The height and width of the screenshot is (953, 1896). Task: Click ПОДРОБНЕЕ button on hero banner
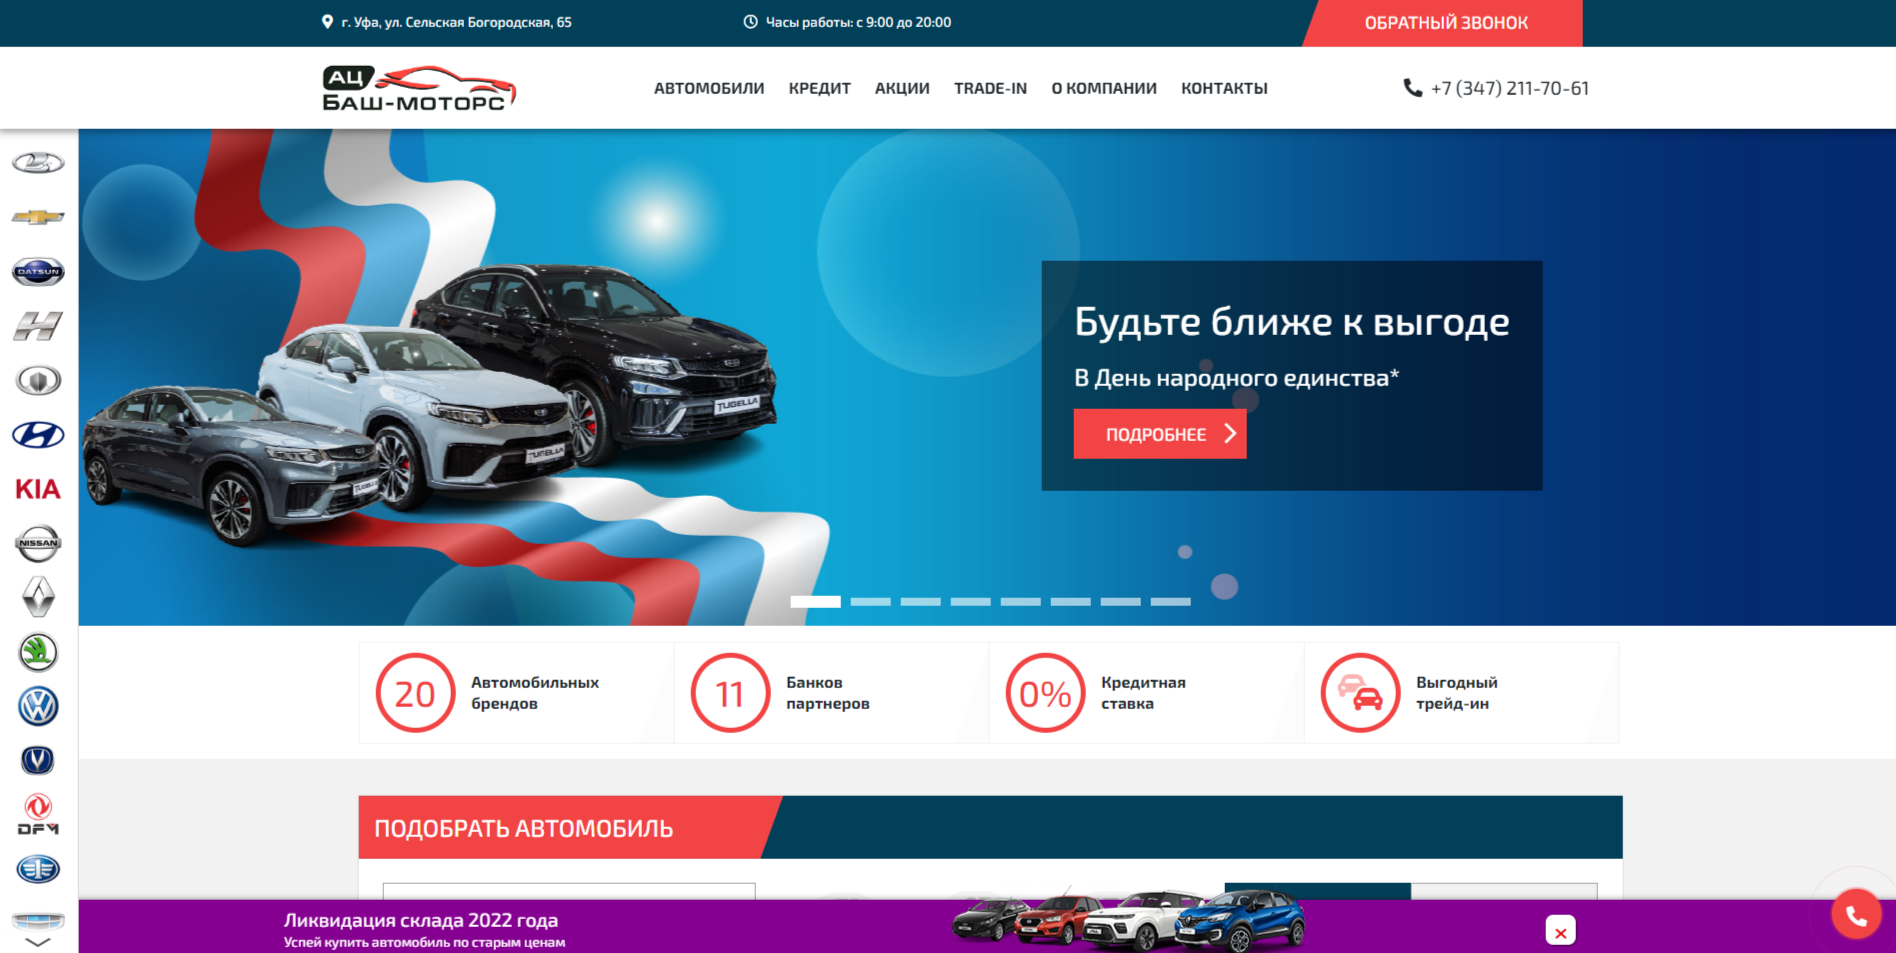(1160, 434)
